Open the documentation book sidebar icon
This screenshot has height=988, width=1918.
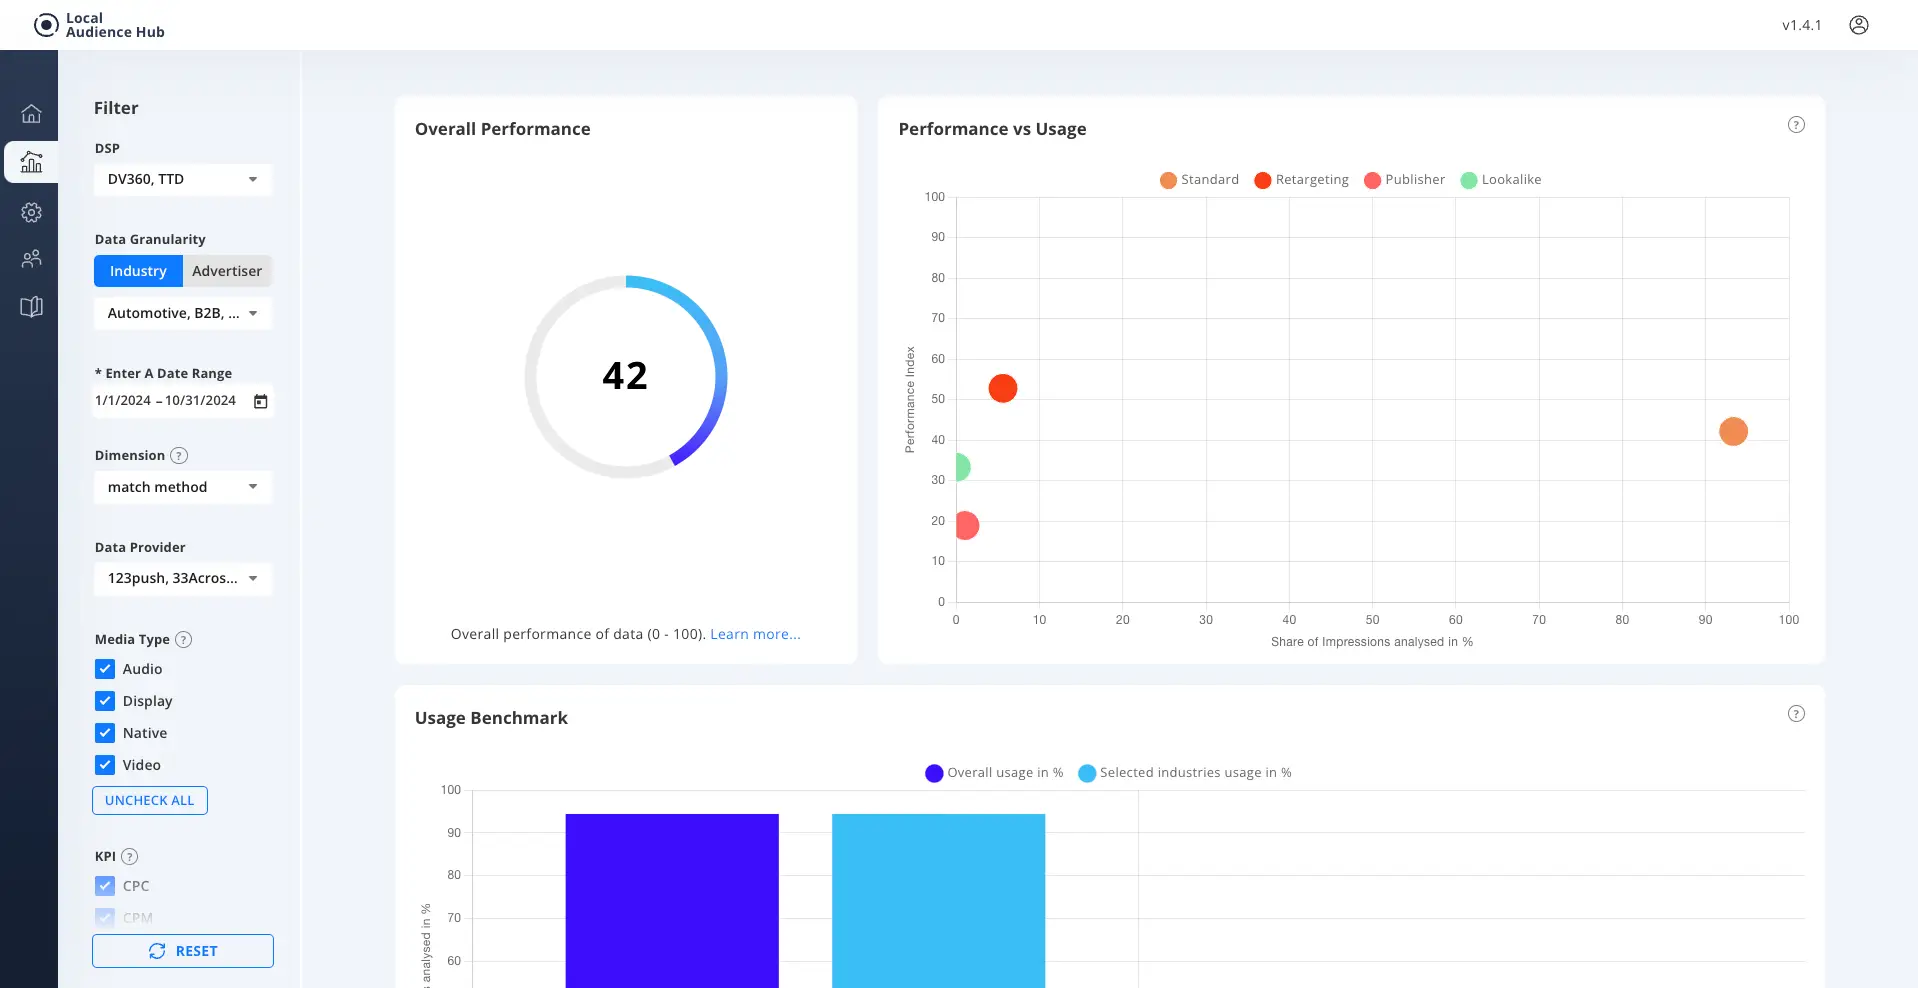31,307
